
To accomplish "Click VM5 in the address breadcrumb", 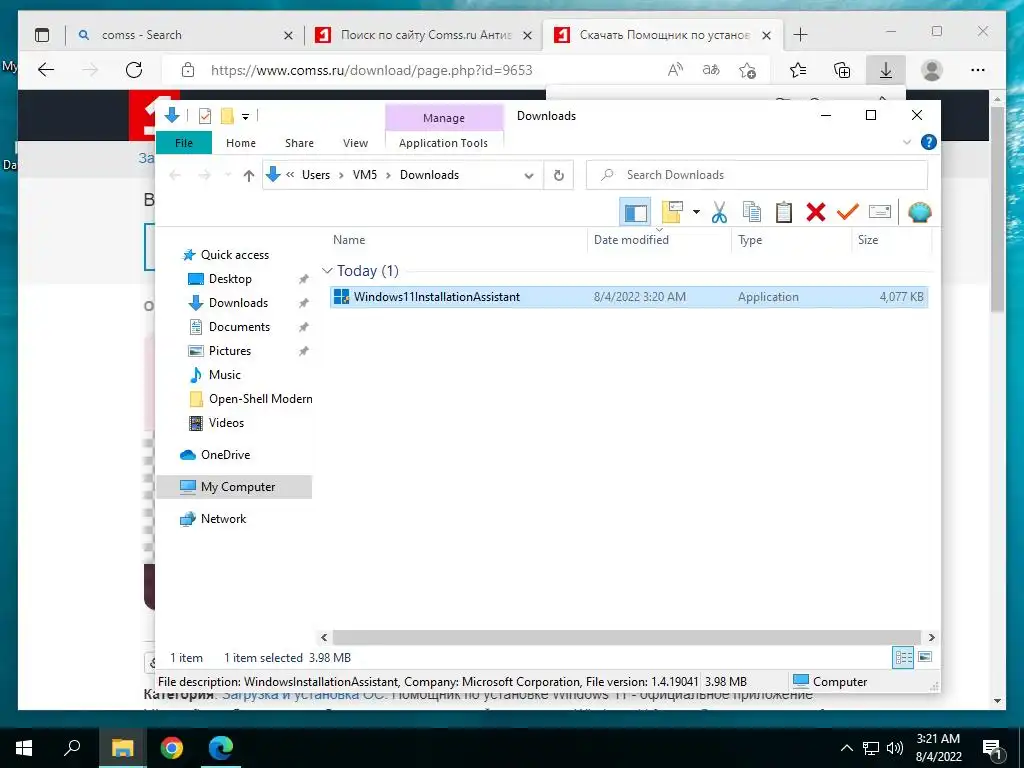I will click(364, 175).
